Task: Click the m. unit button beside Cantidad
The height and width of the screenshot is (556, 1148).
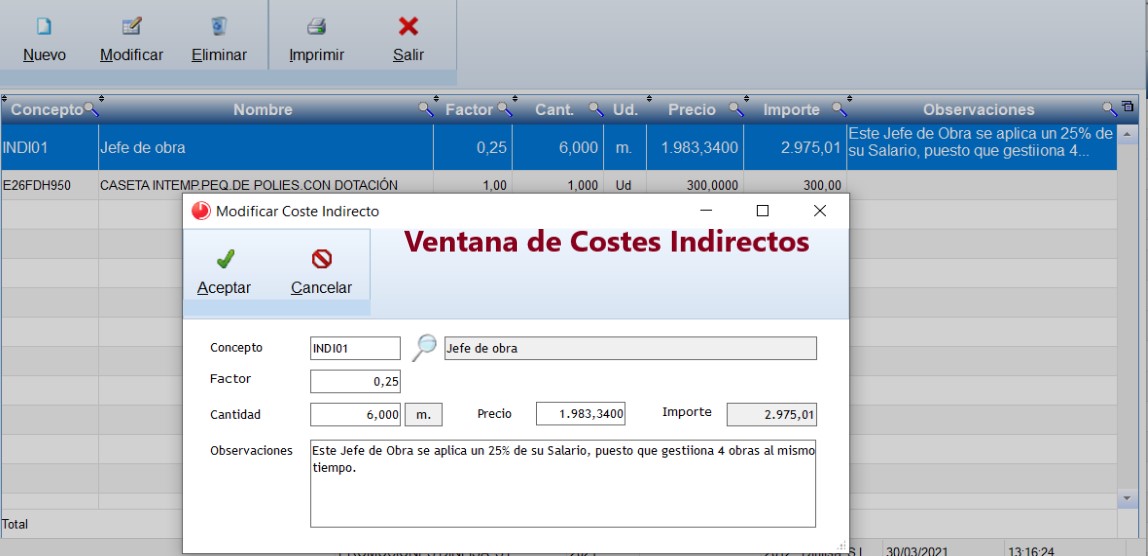Action: coord(423,414)
